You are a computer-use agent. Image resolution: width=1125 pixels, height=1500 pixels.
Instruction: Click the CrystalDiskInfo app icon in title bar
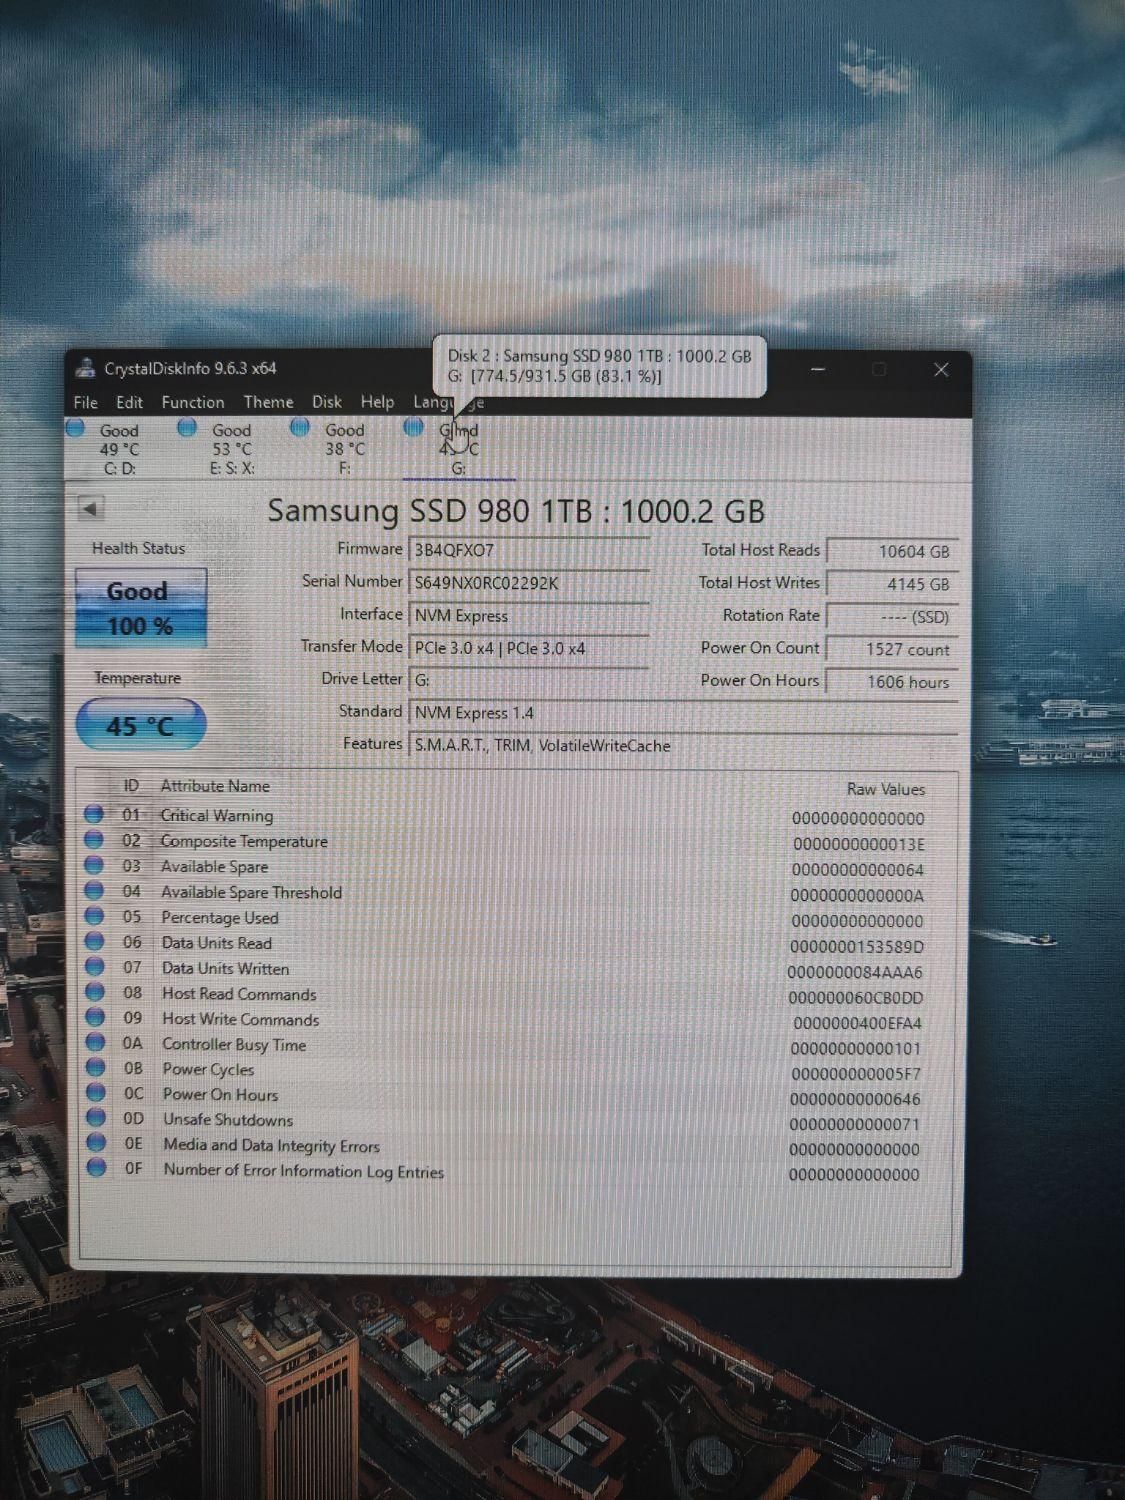[x=86, y=369]
